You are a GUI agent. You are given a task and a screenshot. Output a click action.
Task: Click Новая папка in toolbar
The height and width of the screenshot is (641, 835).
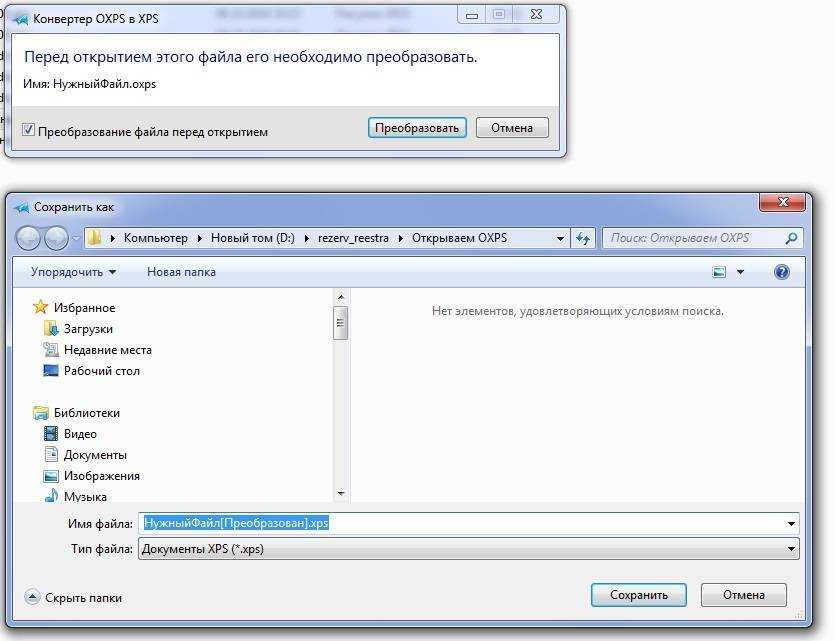(181, 272)
